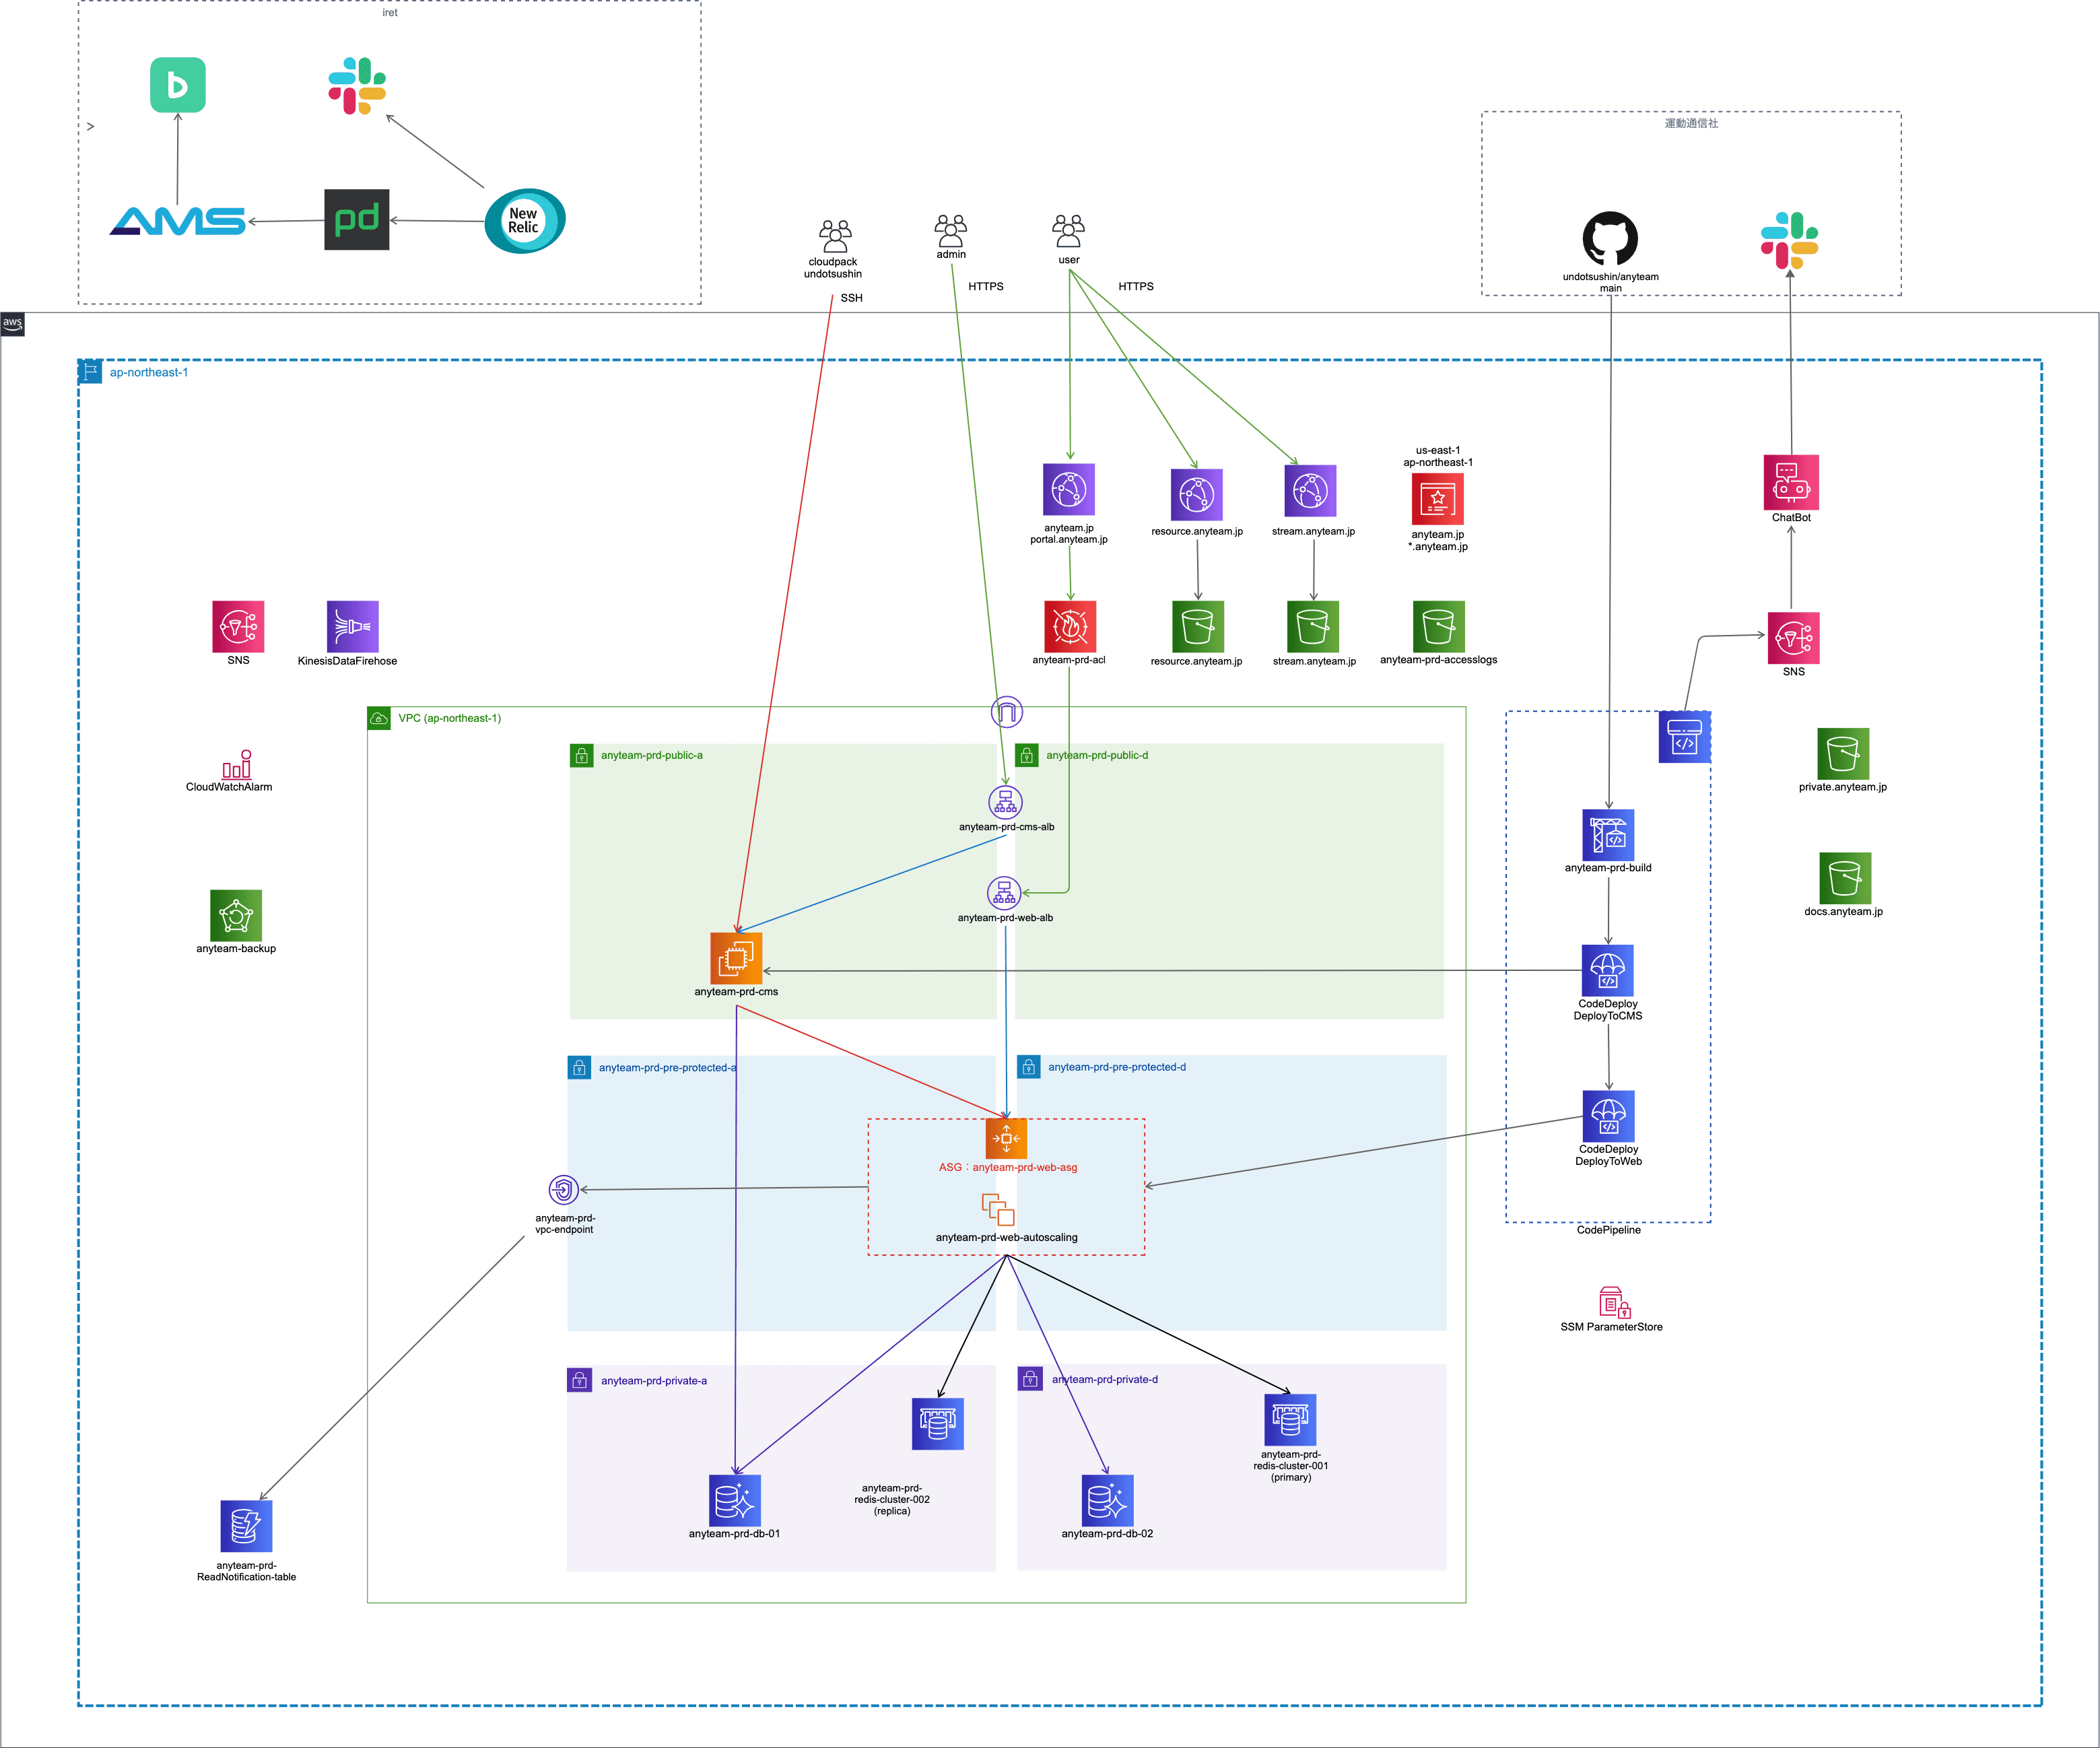Select the SSH connection label
Screen dimensions: 2100x1748
point(851,298)
